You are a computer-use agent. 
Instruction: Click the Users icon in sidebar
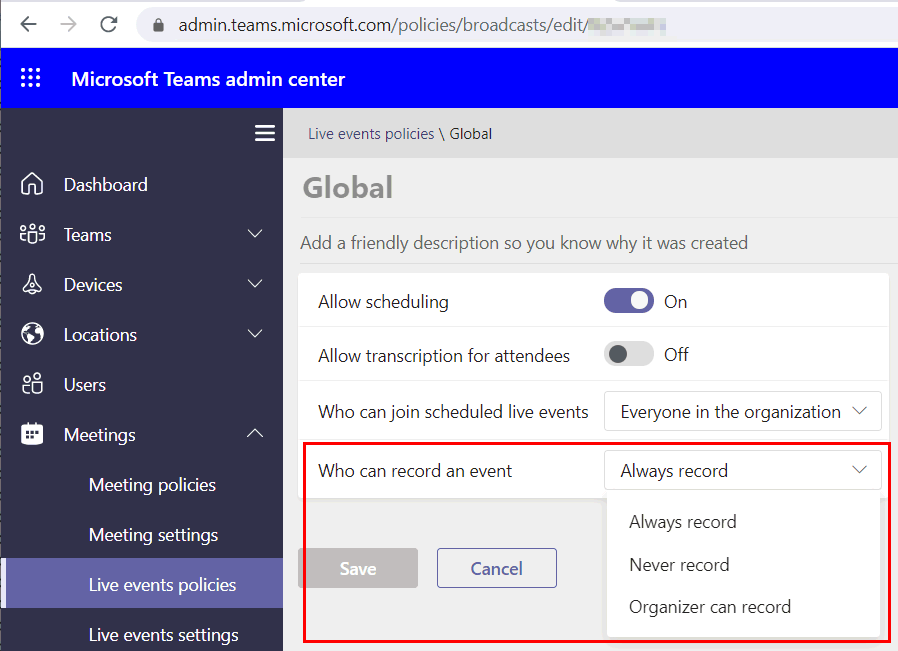(x=32, y=384)
